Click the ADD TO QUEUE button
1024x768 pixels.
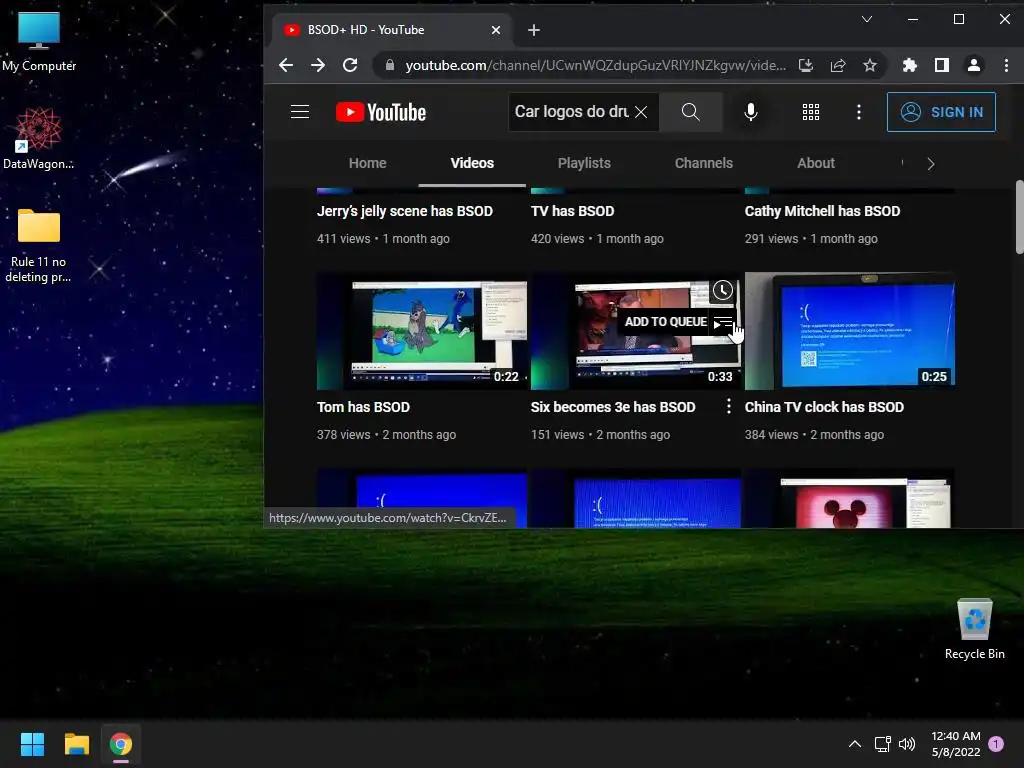point(677,322)
